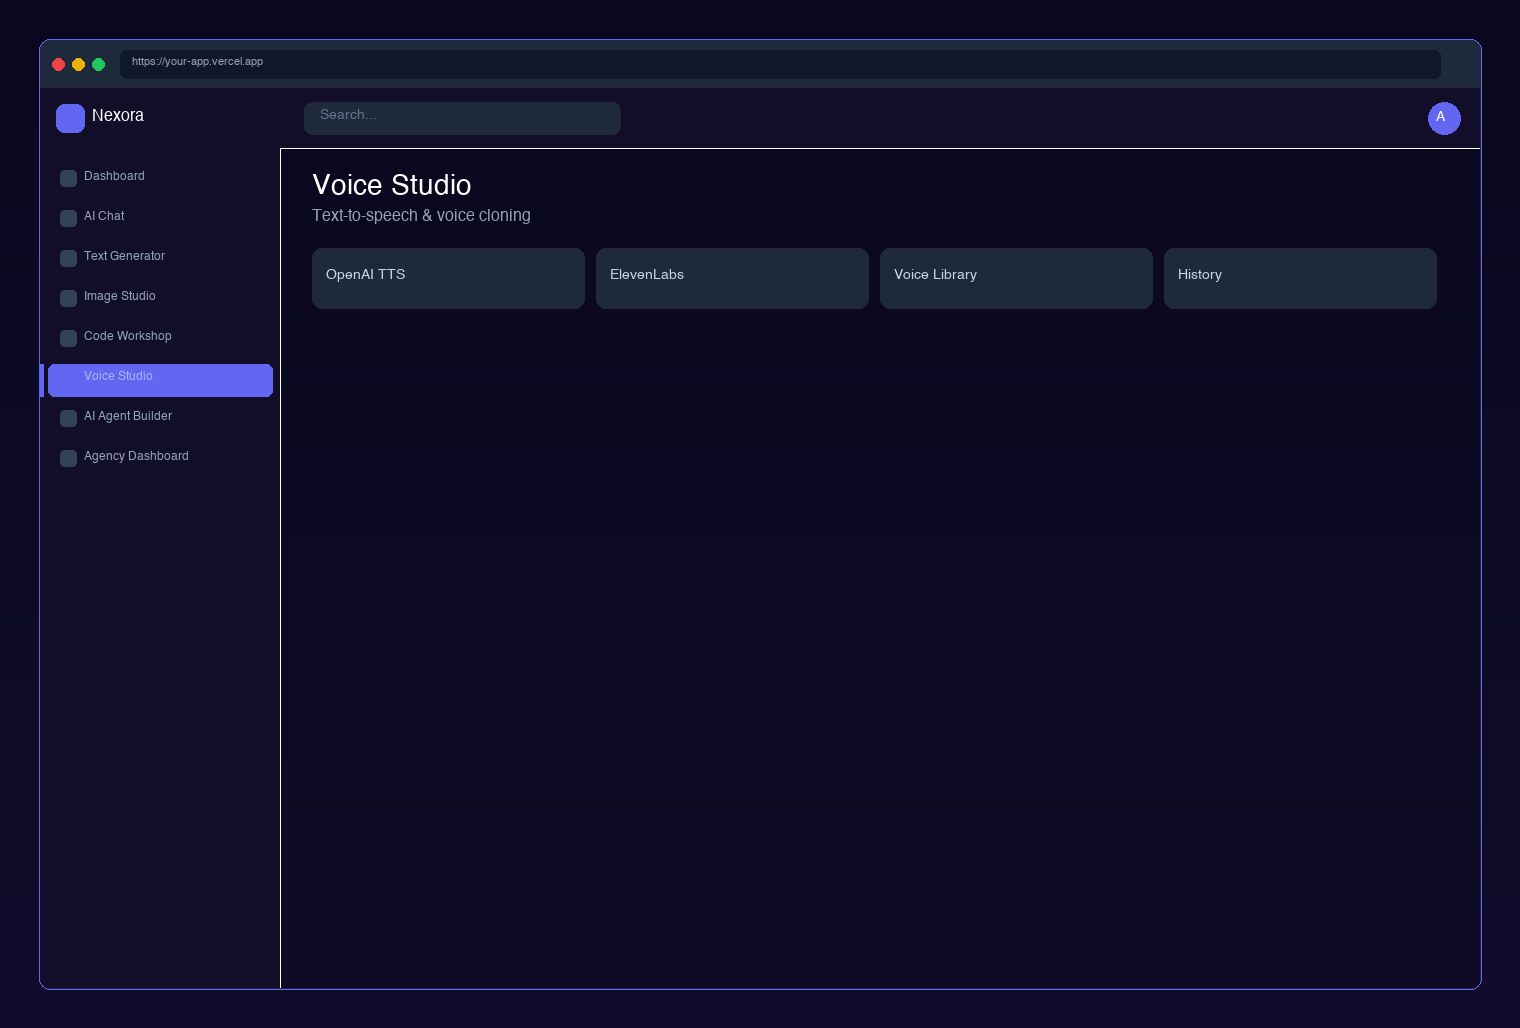The height and width of the screenshot is (1028, 1520).
Task: Switch to the OpenAI TTS tab
Action: click(448, 278)
